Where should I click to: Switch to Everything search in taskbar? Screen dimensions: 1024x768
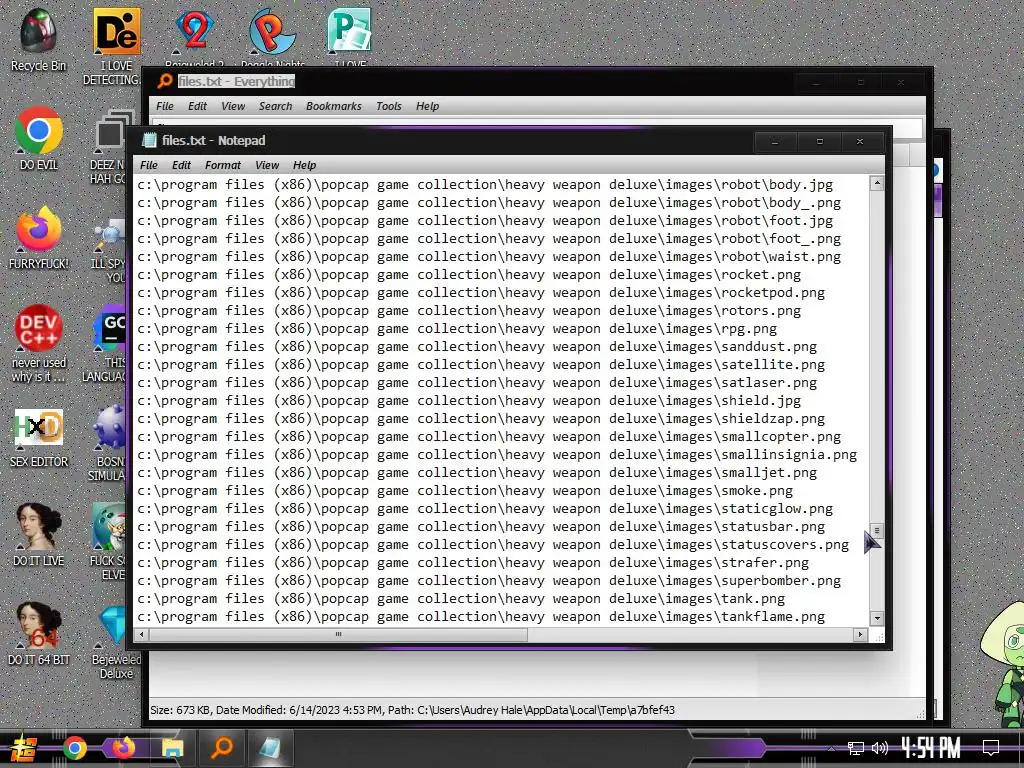click(221, 748)
